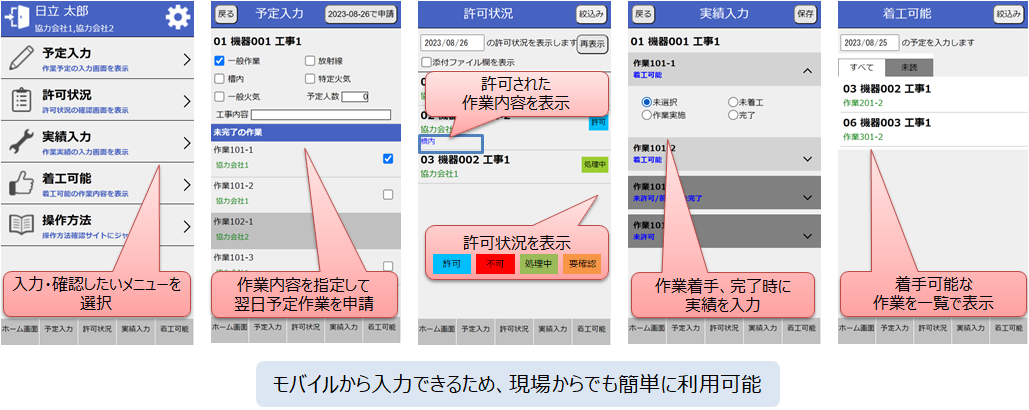
Task: Click the chevron arrow on the 許可状況 menu row
Action: tap(186, 101)
